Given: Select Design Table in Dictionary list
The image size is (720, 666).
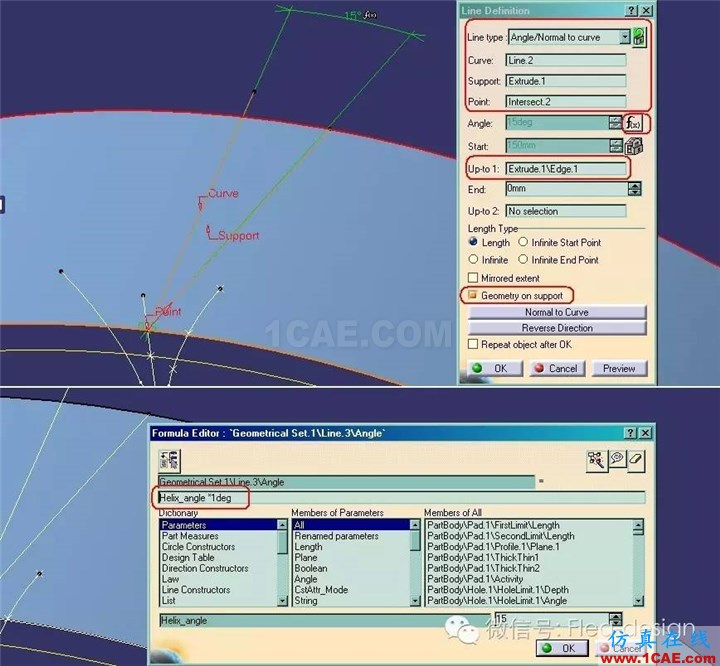Looking at the screenshot, I should click(219, 558).
